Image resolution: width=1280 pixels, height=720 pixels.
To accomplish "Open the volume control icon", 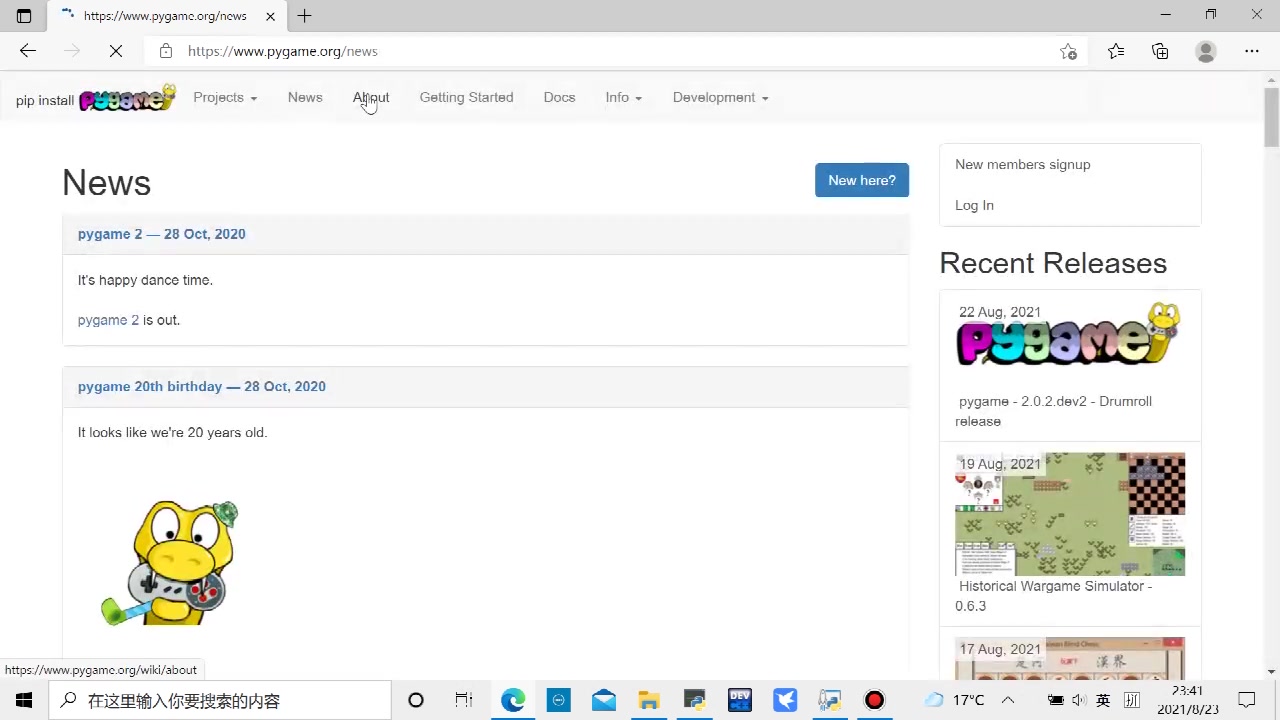I will coord(1079,700).
